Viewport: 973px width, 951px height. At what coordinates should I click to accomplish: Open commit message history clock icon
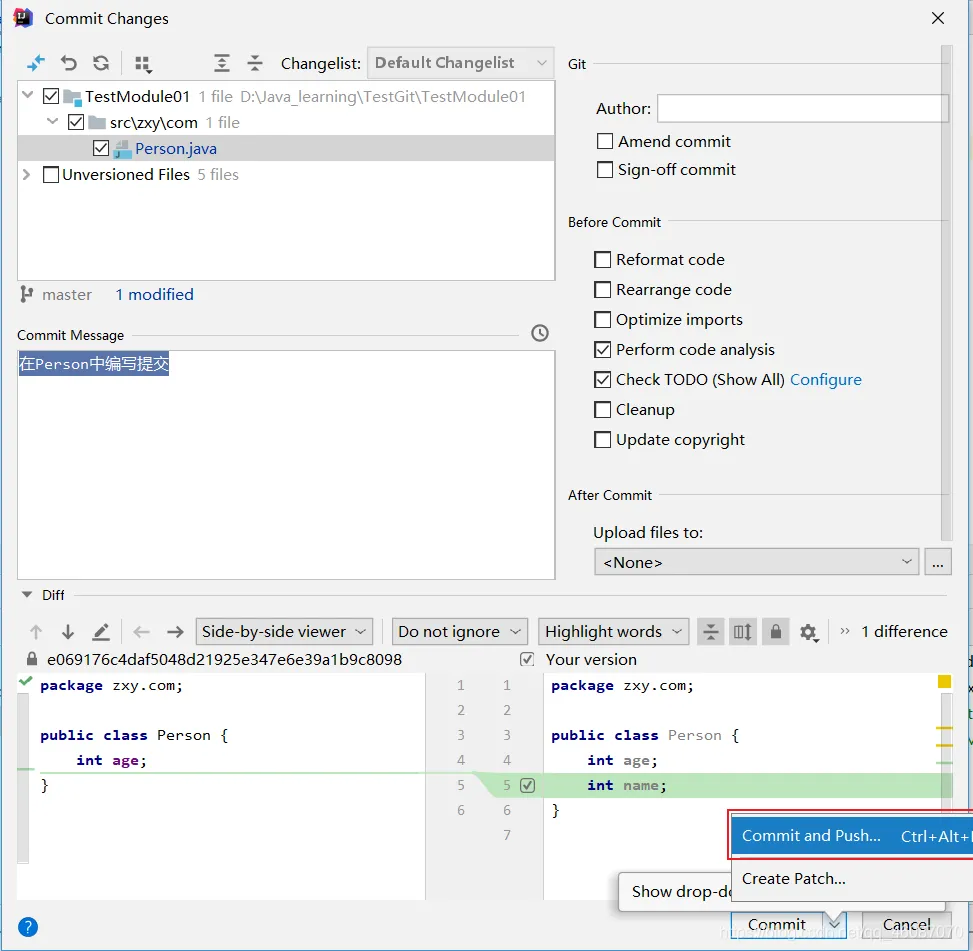[x=540, y=333]
